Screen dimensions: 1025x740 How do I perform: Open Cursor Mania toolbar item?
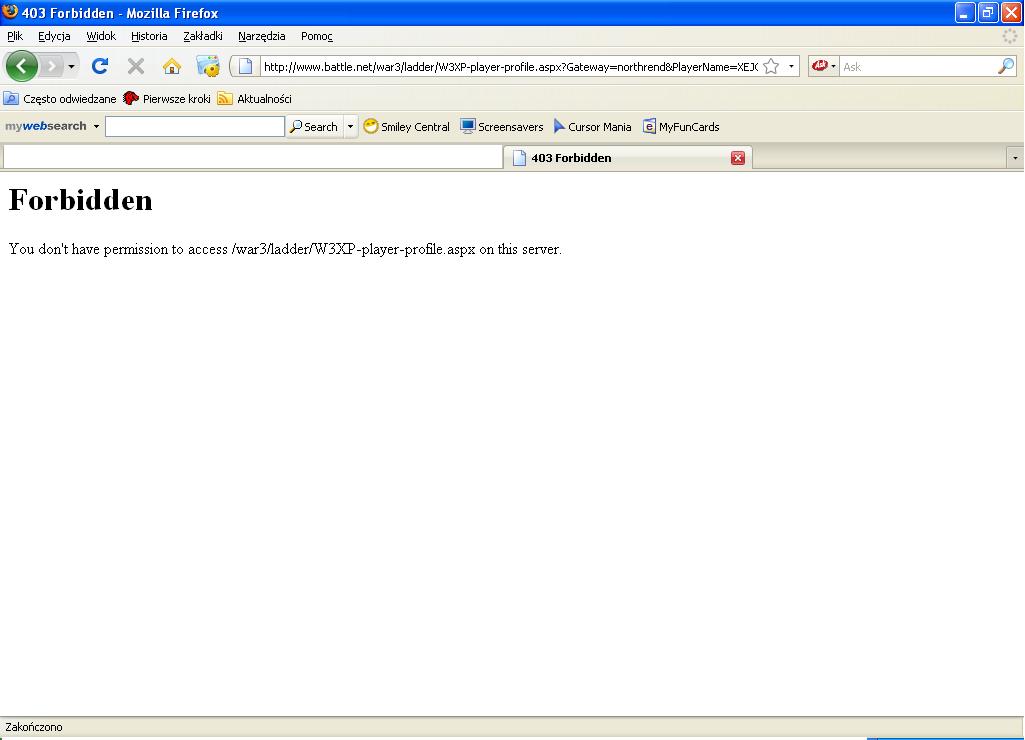coord(592,127)
